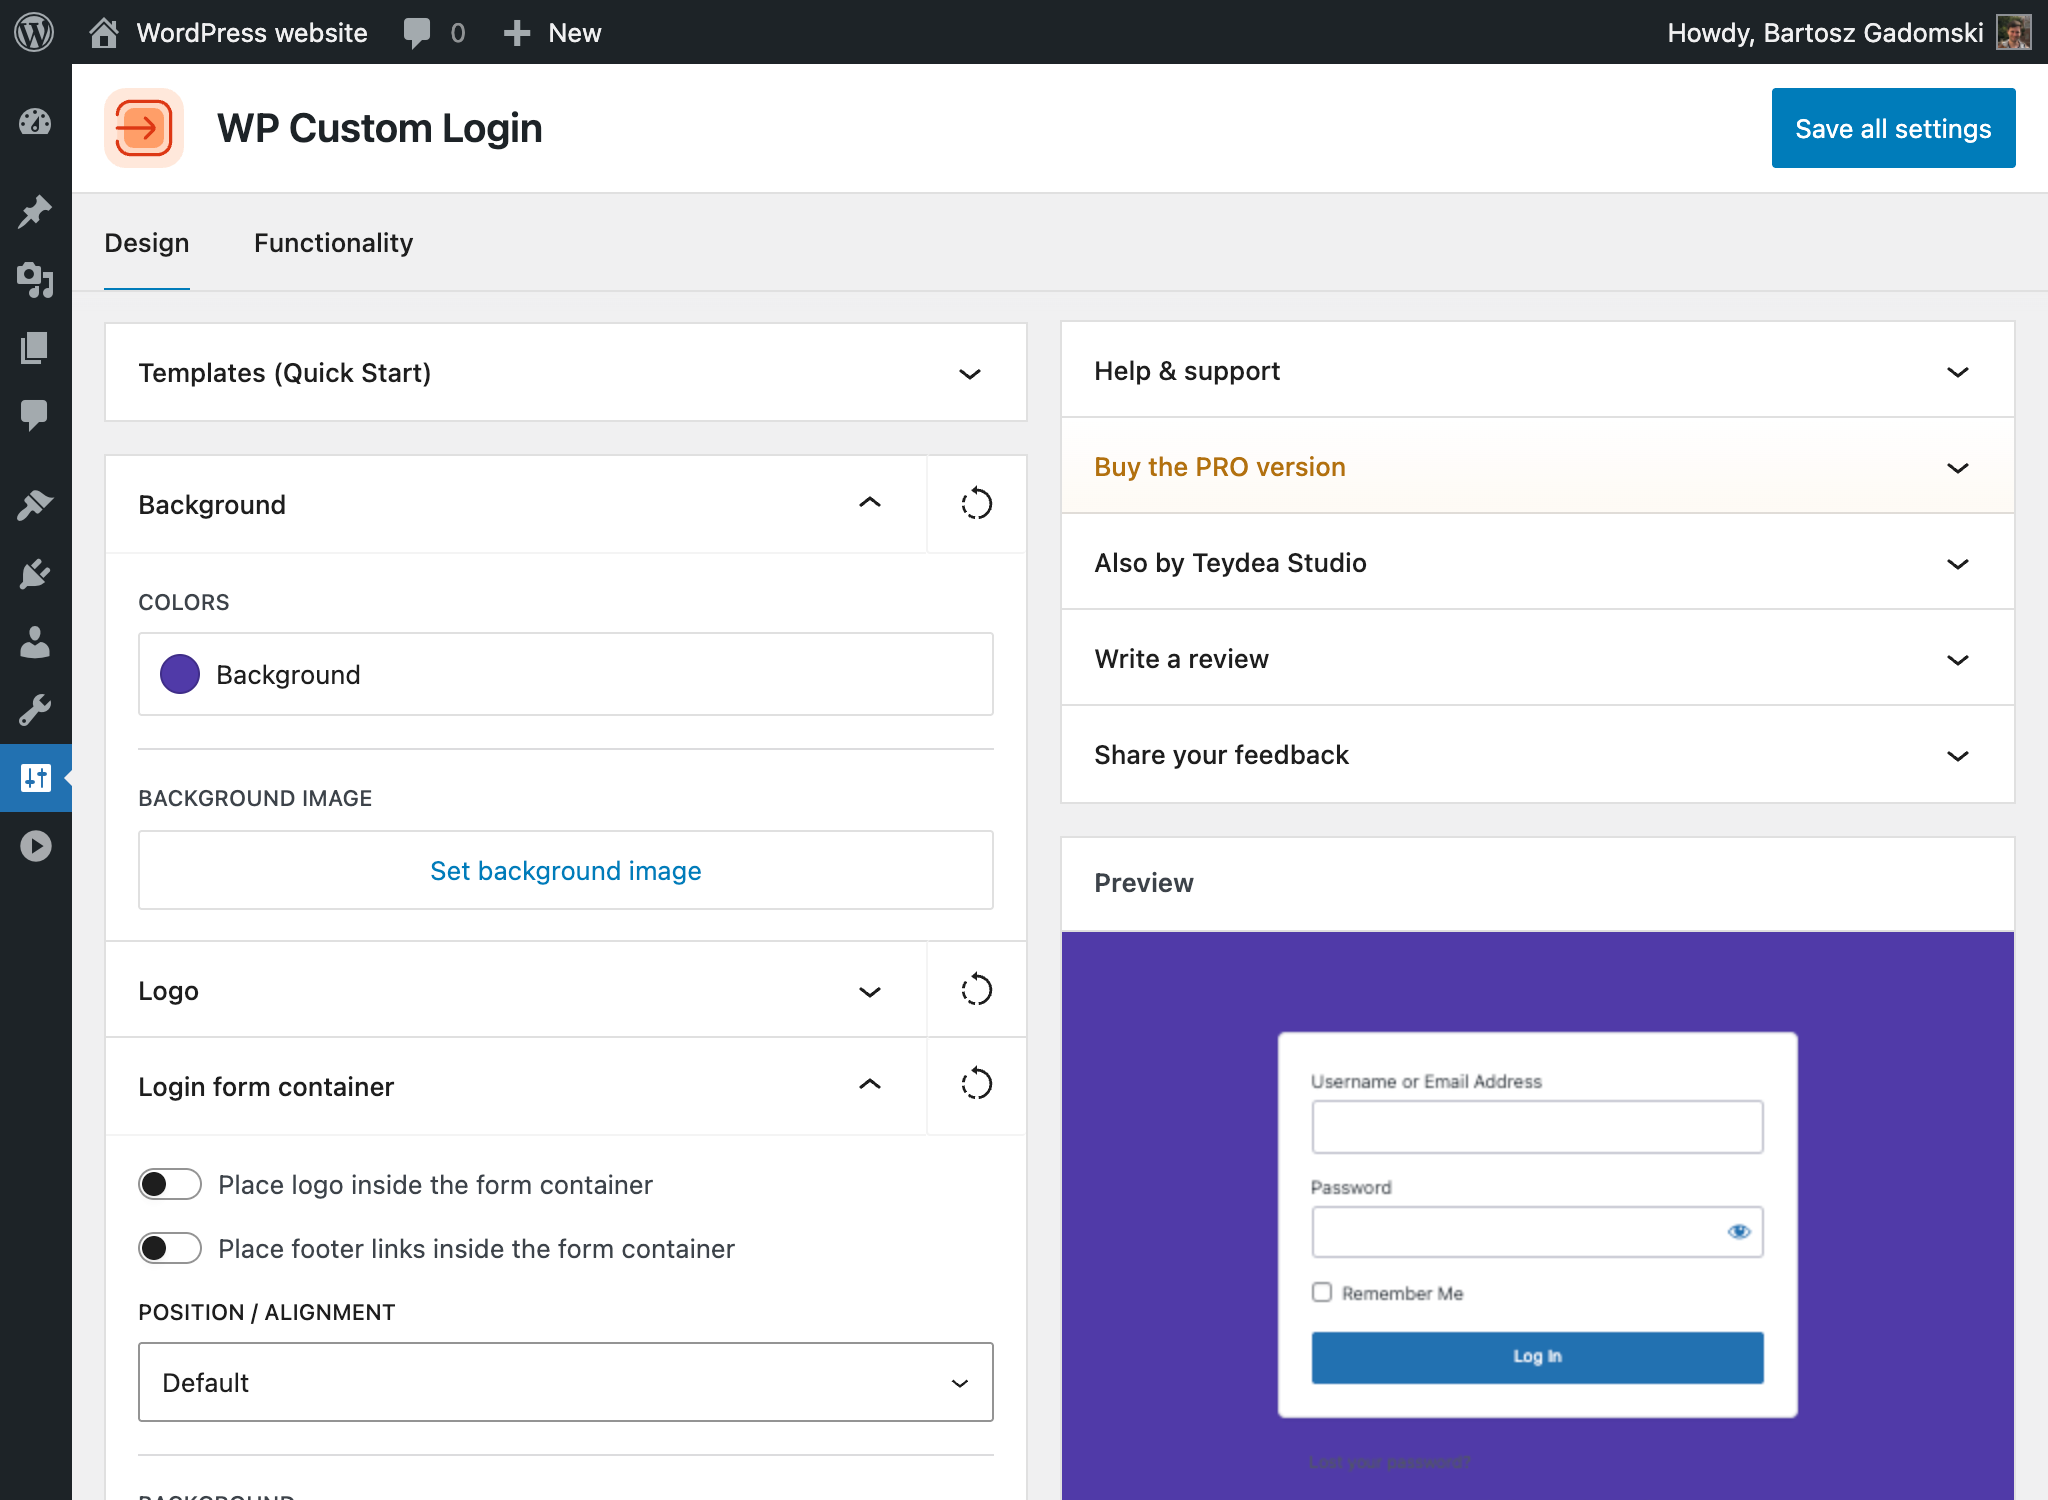The height and width of the screenshot is (1500, 2048).
Task: Reset the Background section with its reset icon
Action: (976, 504)
